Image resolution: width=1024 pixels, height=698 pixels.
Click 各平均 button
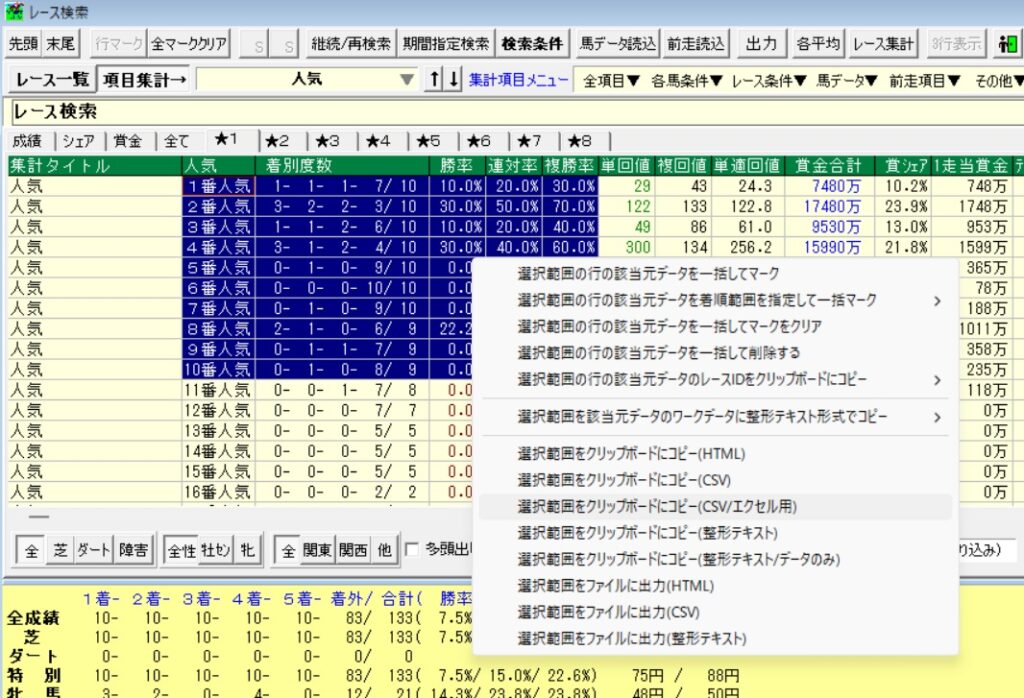click(x=818, y=44)
